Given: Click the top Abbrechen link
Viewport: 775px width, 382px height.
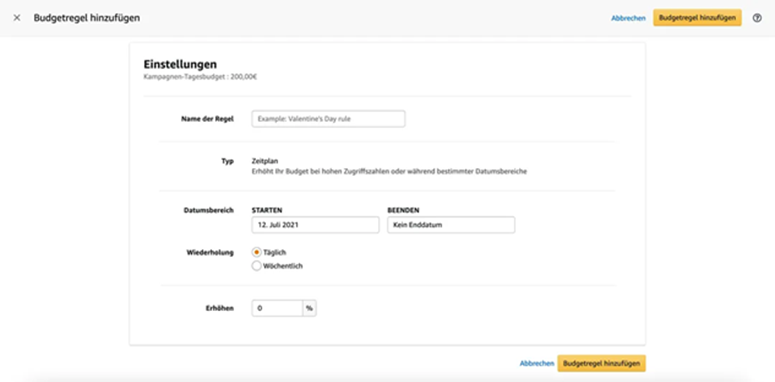Looking at the screenshot, I should 628,18.
